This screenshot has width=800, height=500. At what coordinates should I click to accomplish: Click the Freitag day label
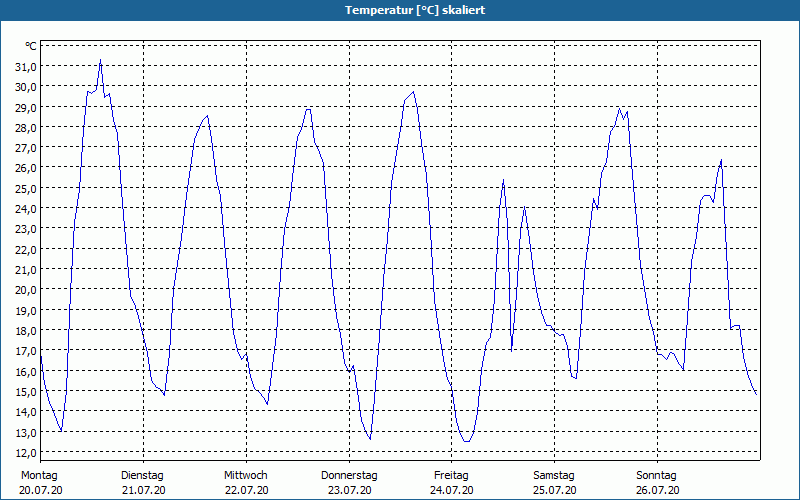pyautogui.click(x=451, y=476)
